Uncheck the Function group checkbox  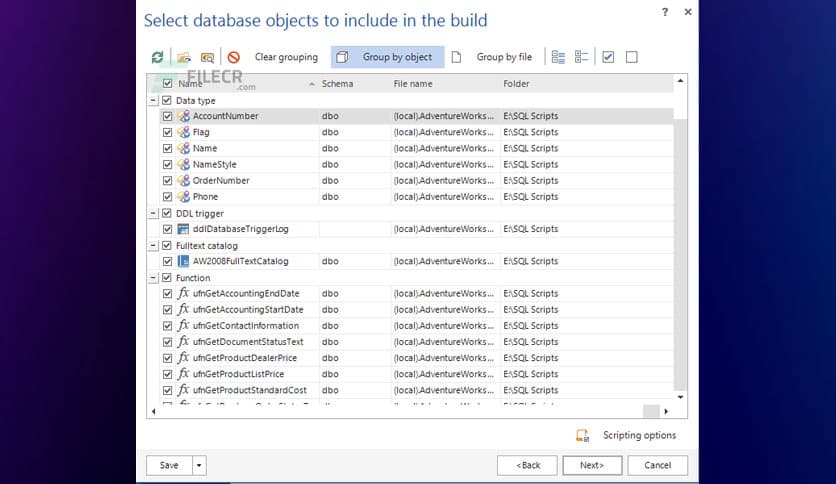click(x=166, y=278)
